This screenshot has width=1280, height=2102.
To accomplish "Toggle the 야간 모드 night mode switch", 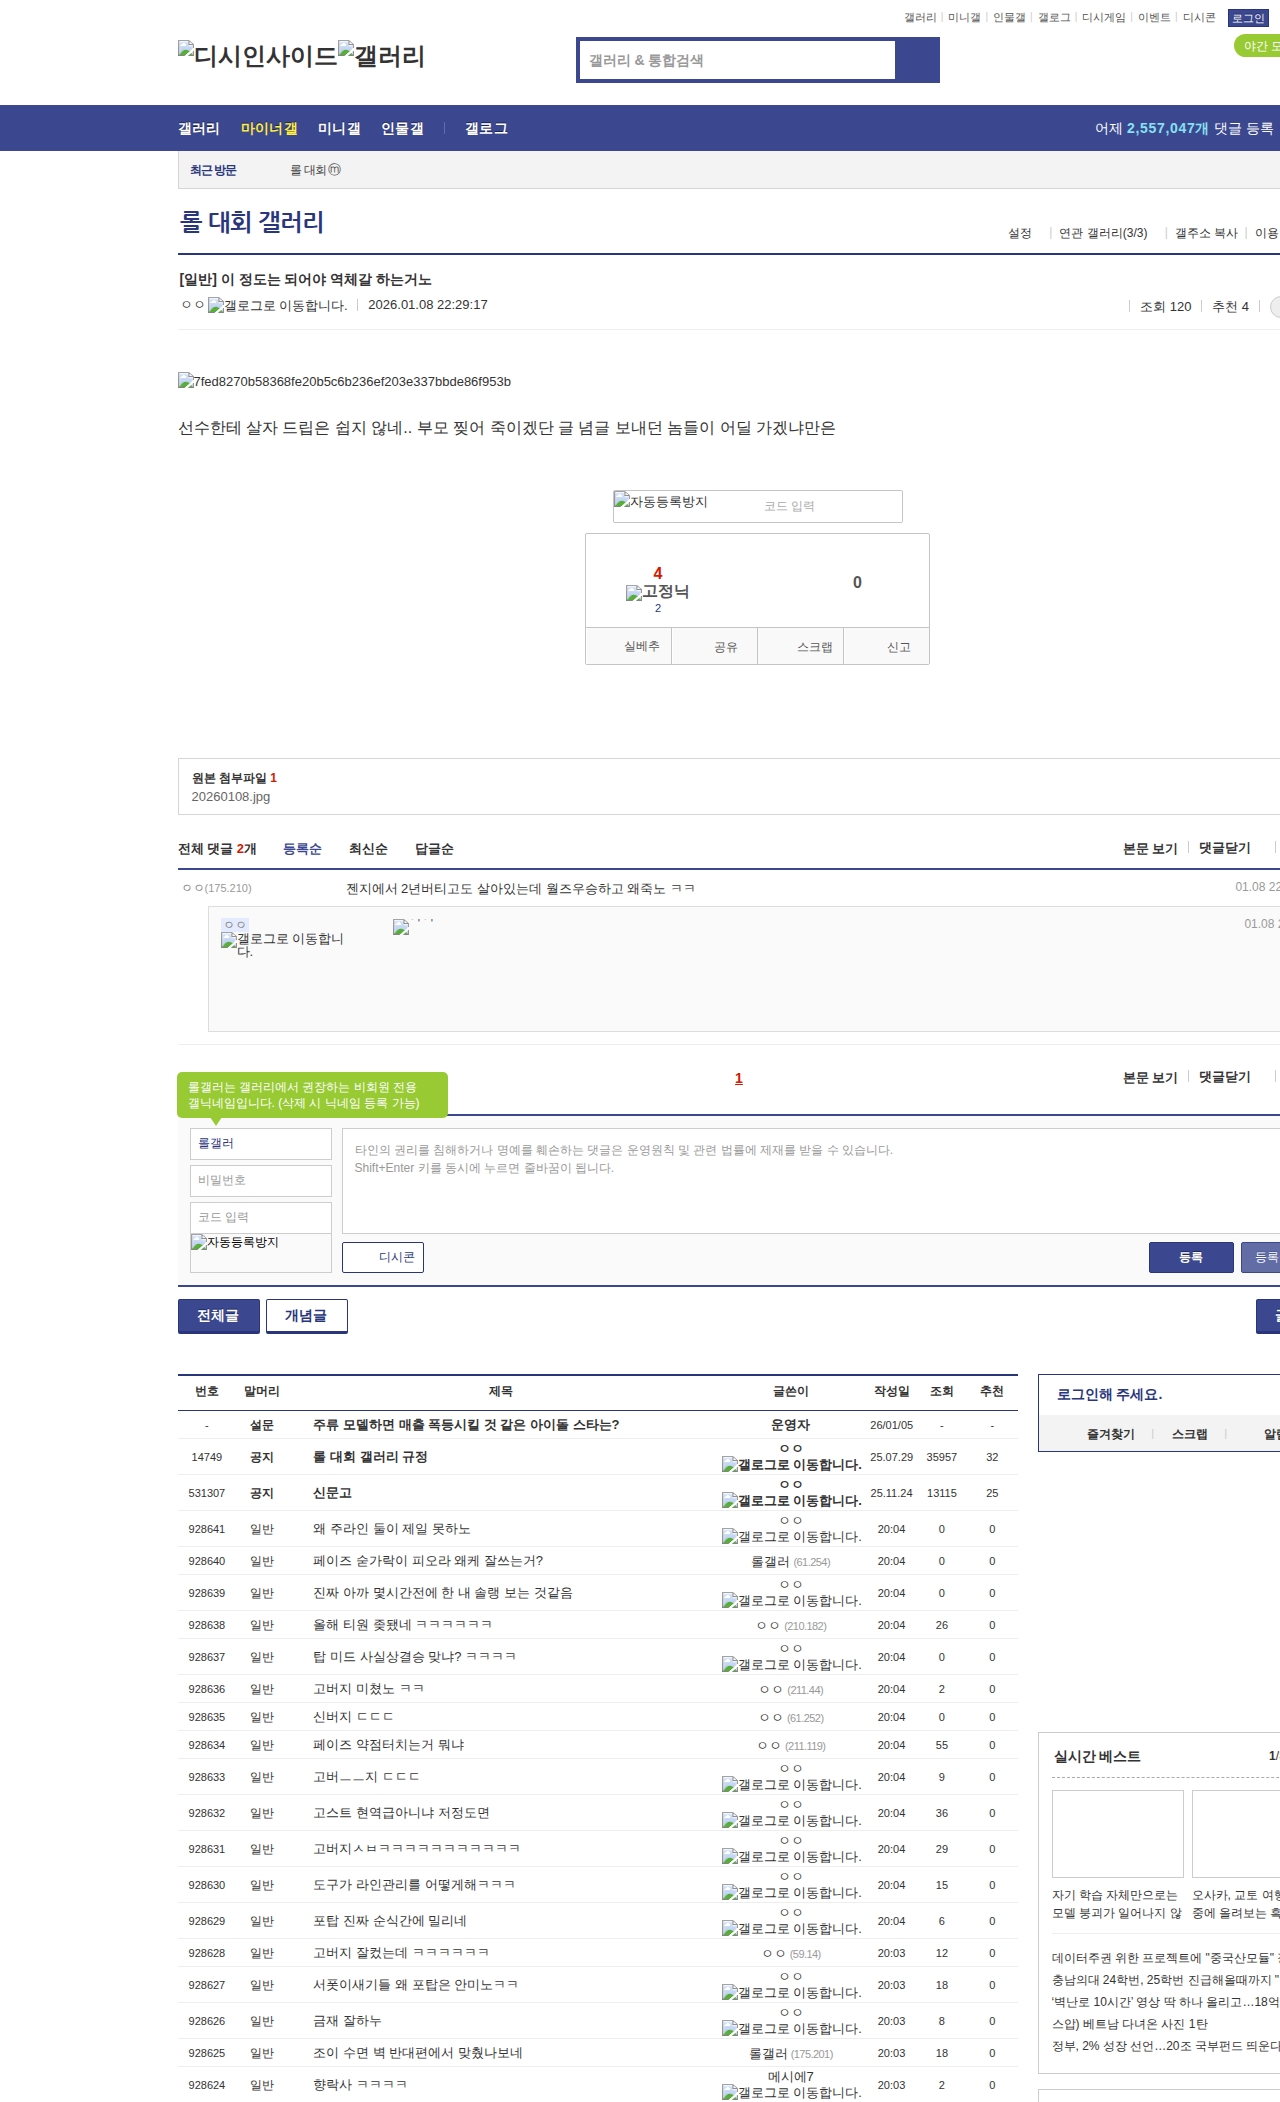I will pos(1258,46).
